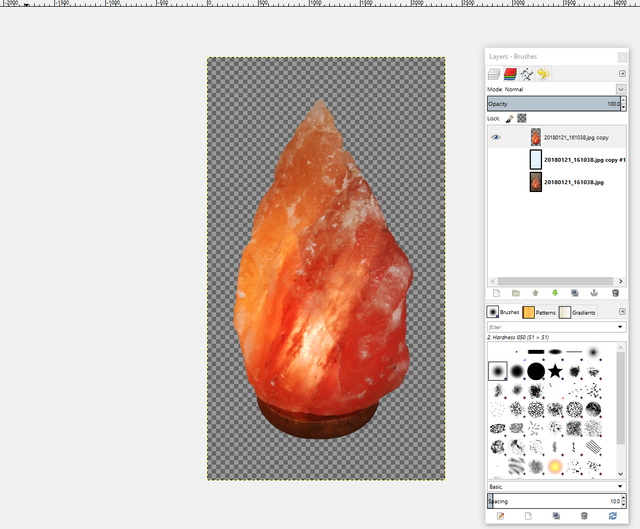Open the Channels tab with RGB stack icon
The height and width of the screenshot is (529, 640).
pos(510,74)
